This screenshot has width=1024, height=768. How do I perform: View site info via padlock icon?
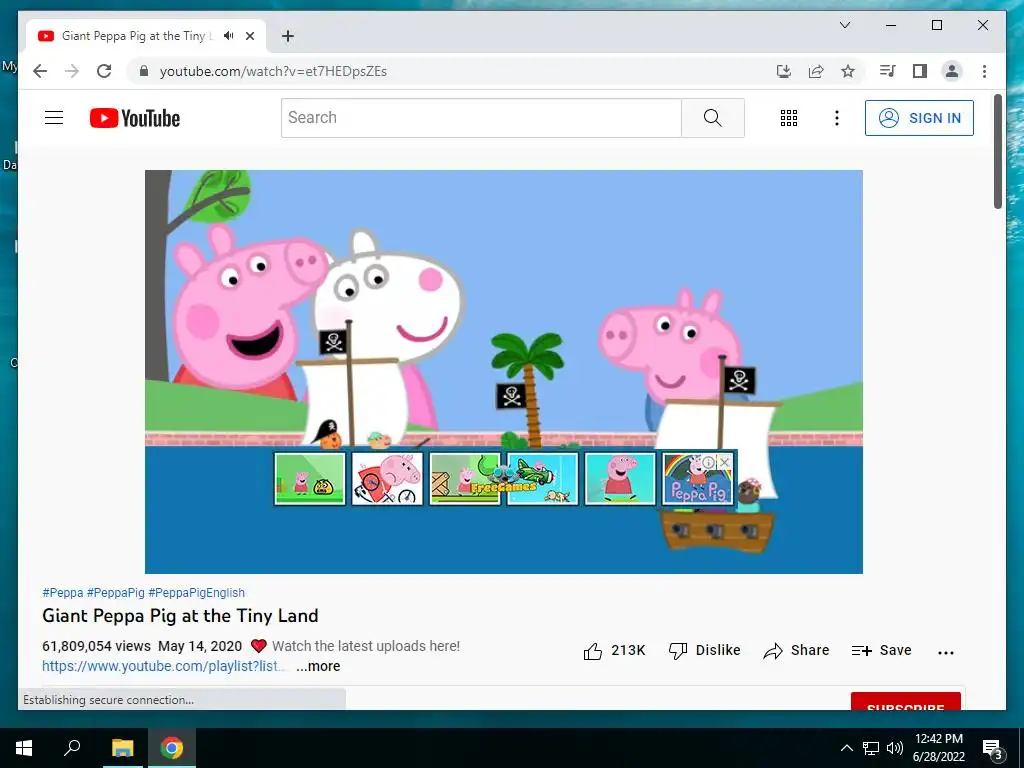pos(144,71)
